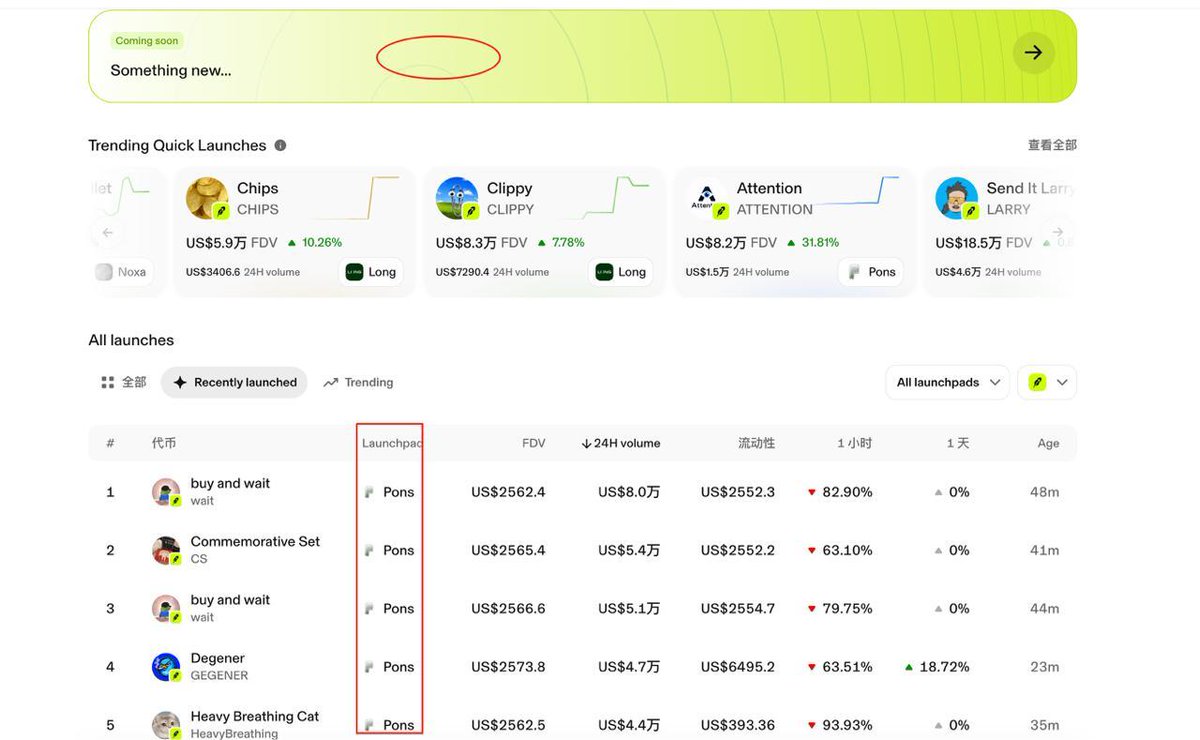Click the Clippy card title

[x=509, y=188]
